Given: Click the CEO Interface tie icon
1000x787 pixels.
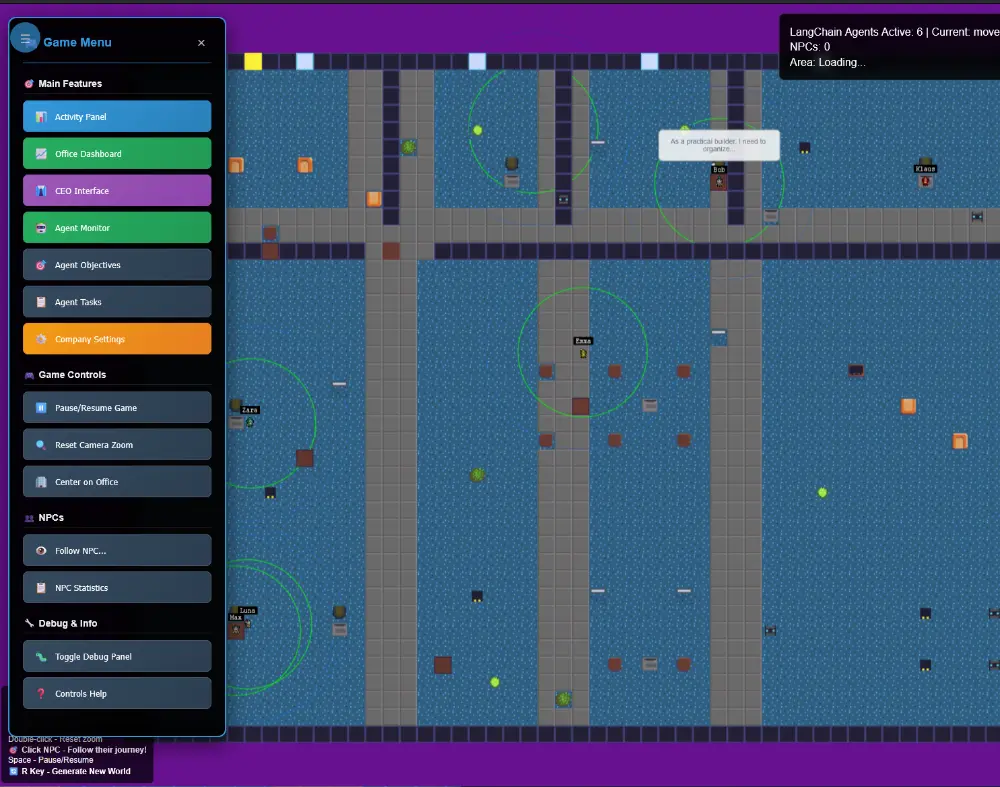Looking at the screenshot, I should tap(41, 191).
